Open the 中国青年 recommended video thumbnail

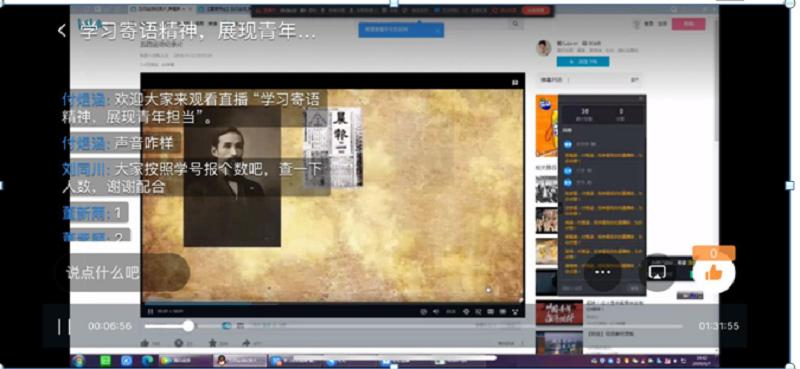pyautogui.click(x=559, y=312)
